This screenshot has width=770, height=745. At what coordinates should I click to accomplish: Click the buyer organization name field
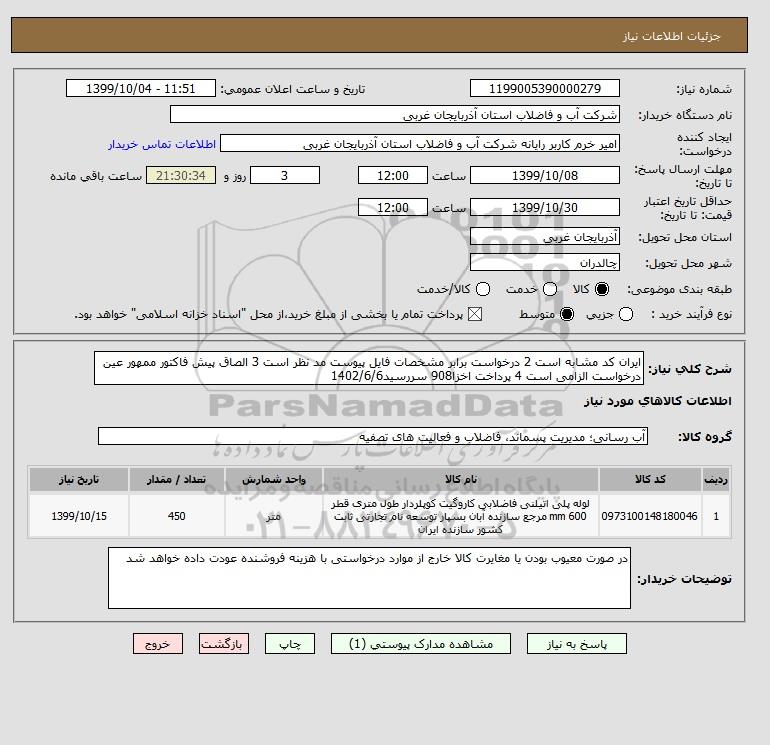coord(395,115)
